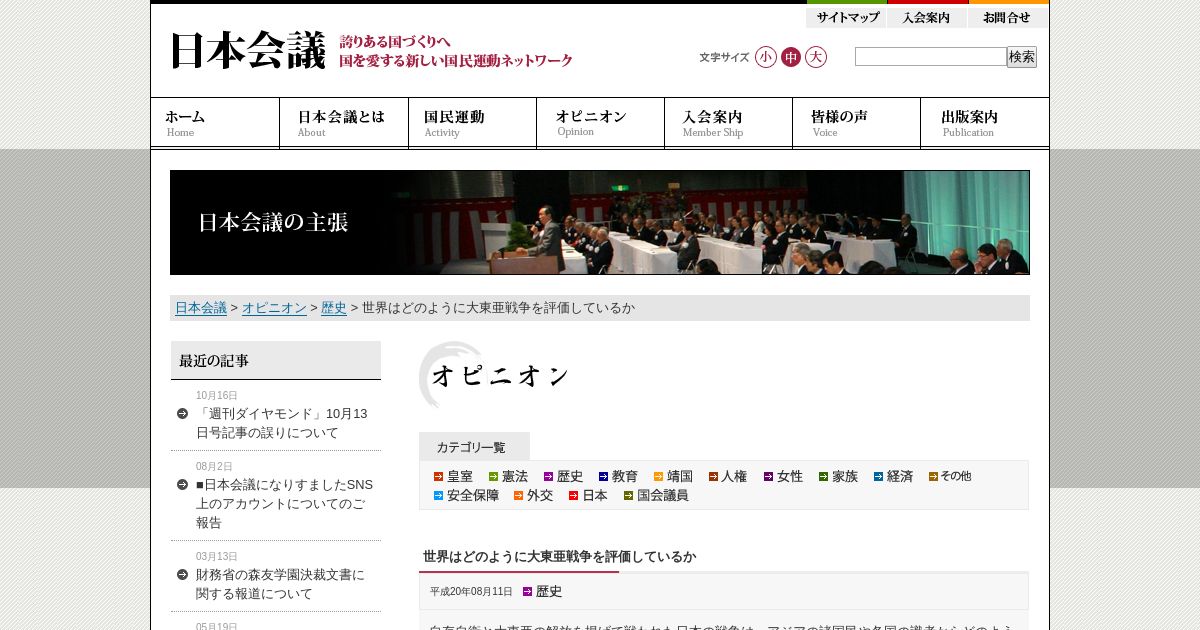Click the 日本会議 site logo

click(x=248, y=51)
